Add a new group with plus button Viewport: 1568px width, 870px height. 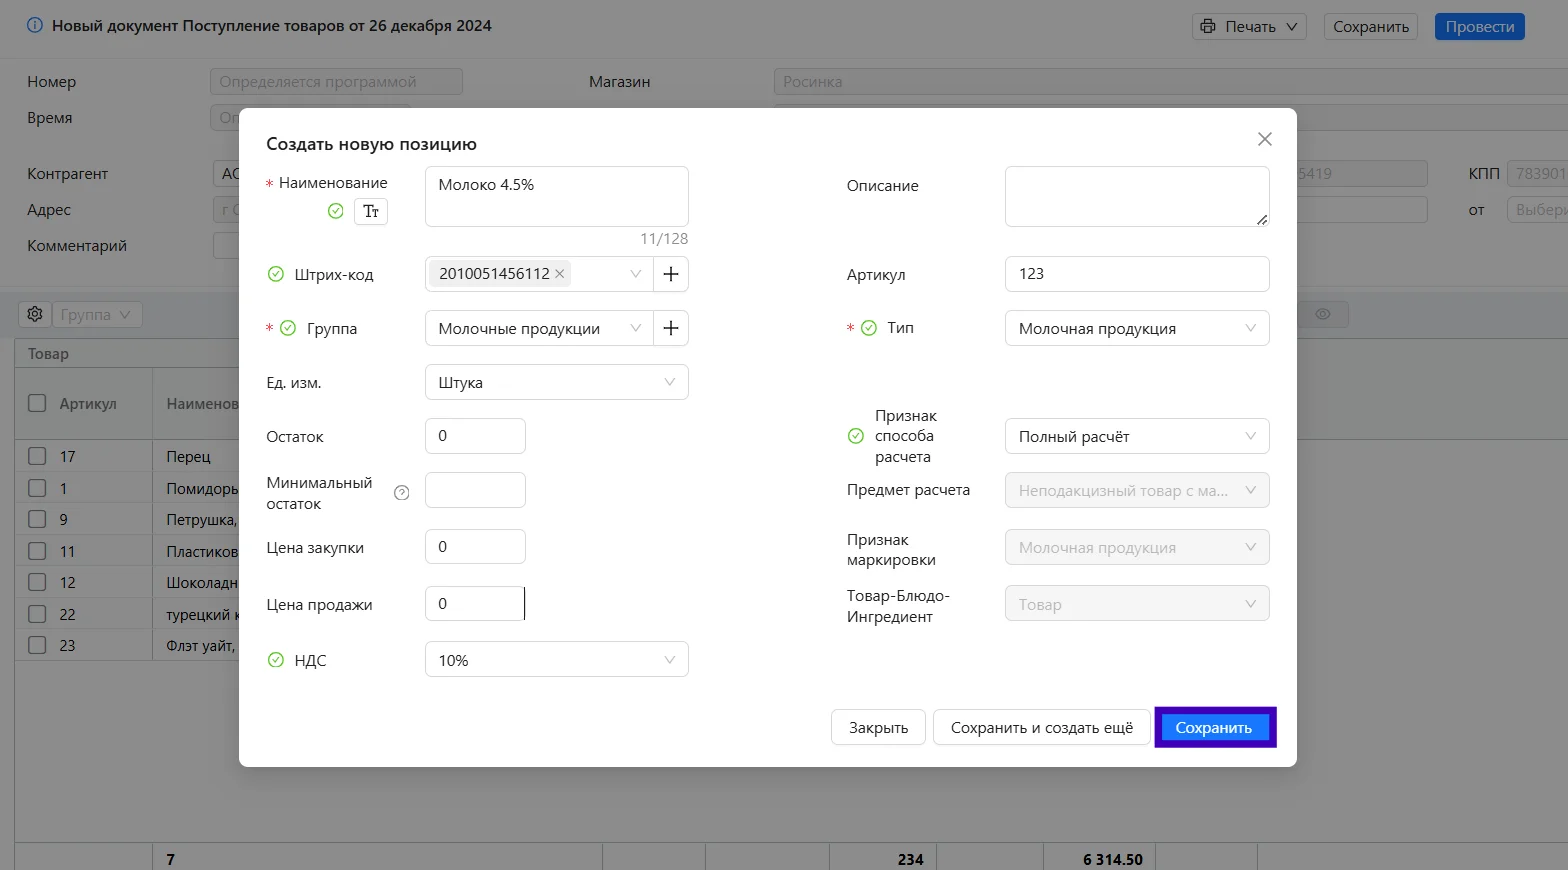(671, 328)
